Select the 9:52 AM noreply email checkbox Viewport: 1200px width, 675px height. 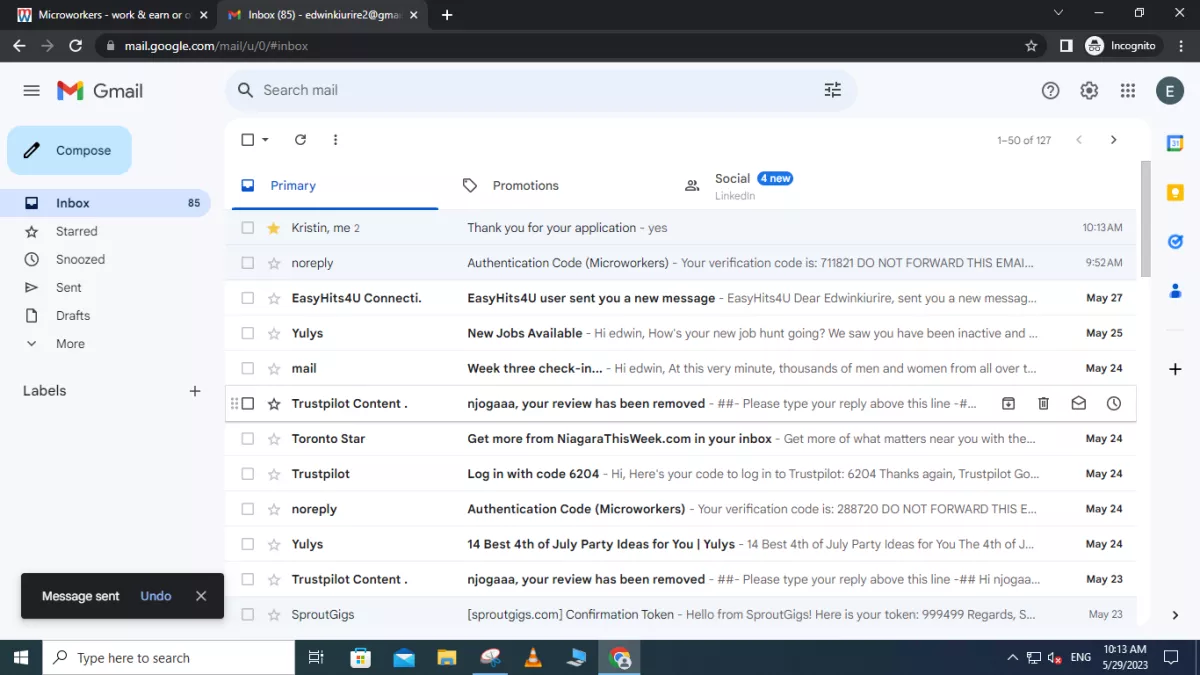coord(248,263)
